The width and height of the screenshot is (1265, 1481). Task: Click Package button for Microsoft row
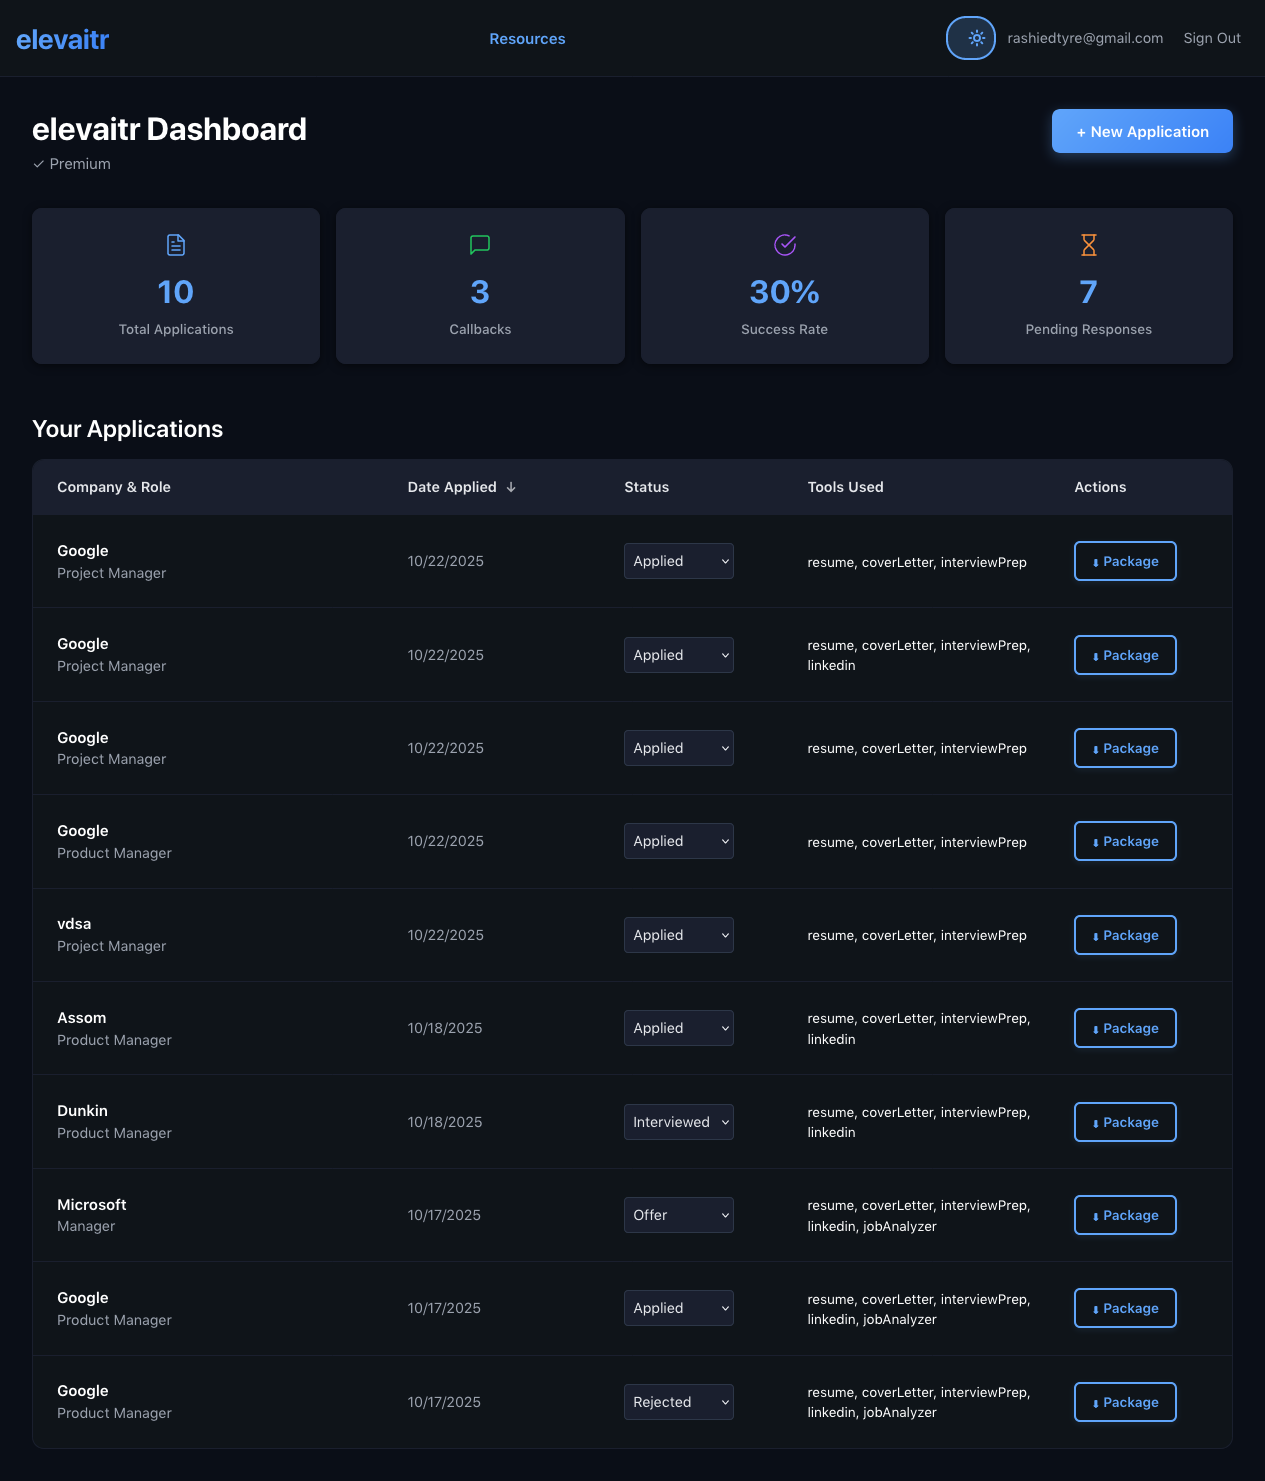[x=1125, y=1215]
